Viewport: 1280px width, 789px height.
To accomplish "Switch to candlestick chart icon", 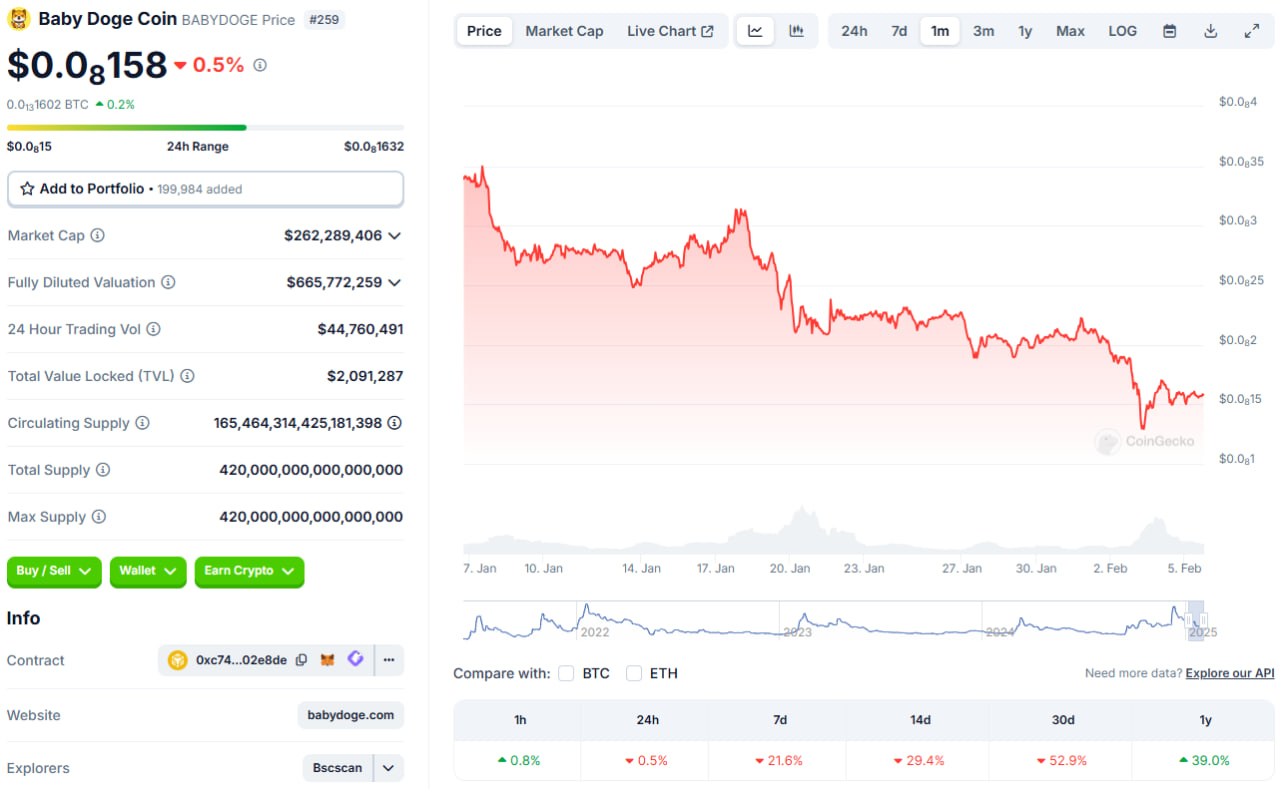I will click(x=796, y=31).
